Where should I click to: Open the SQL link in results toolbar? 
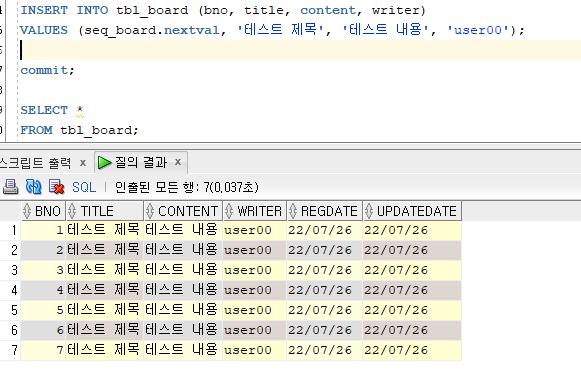(84, 187)
